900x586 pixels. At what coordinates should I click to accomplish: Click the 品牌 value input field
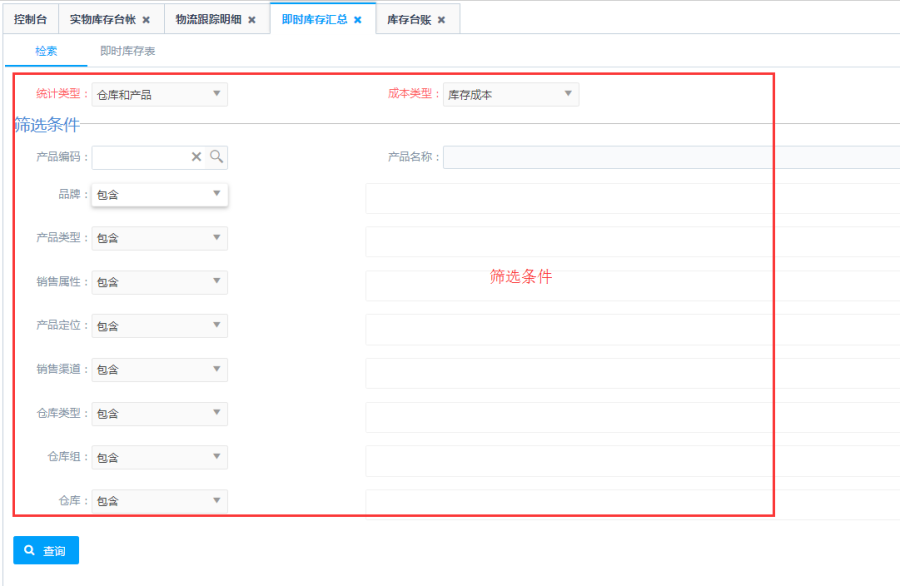click(632, 198)
